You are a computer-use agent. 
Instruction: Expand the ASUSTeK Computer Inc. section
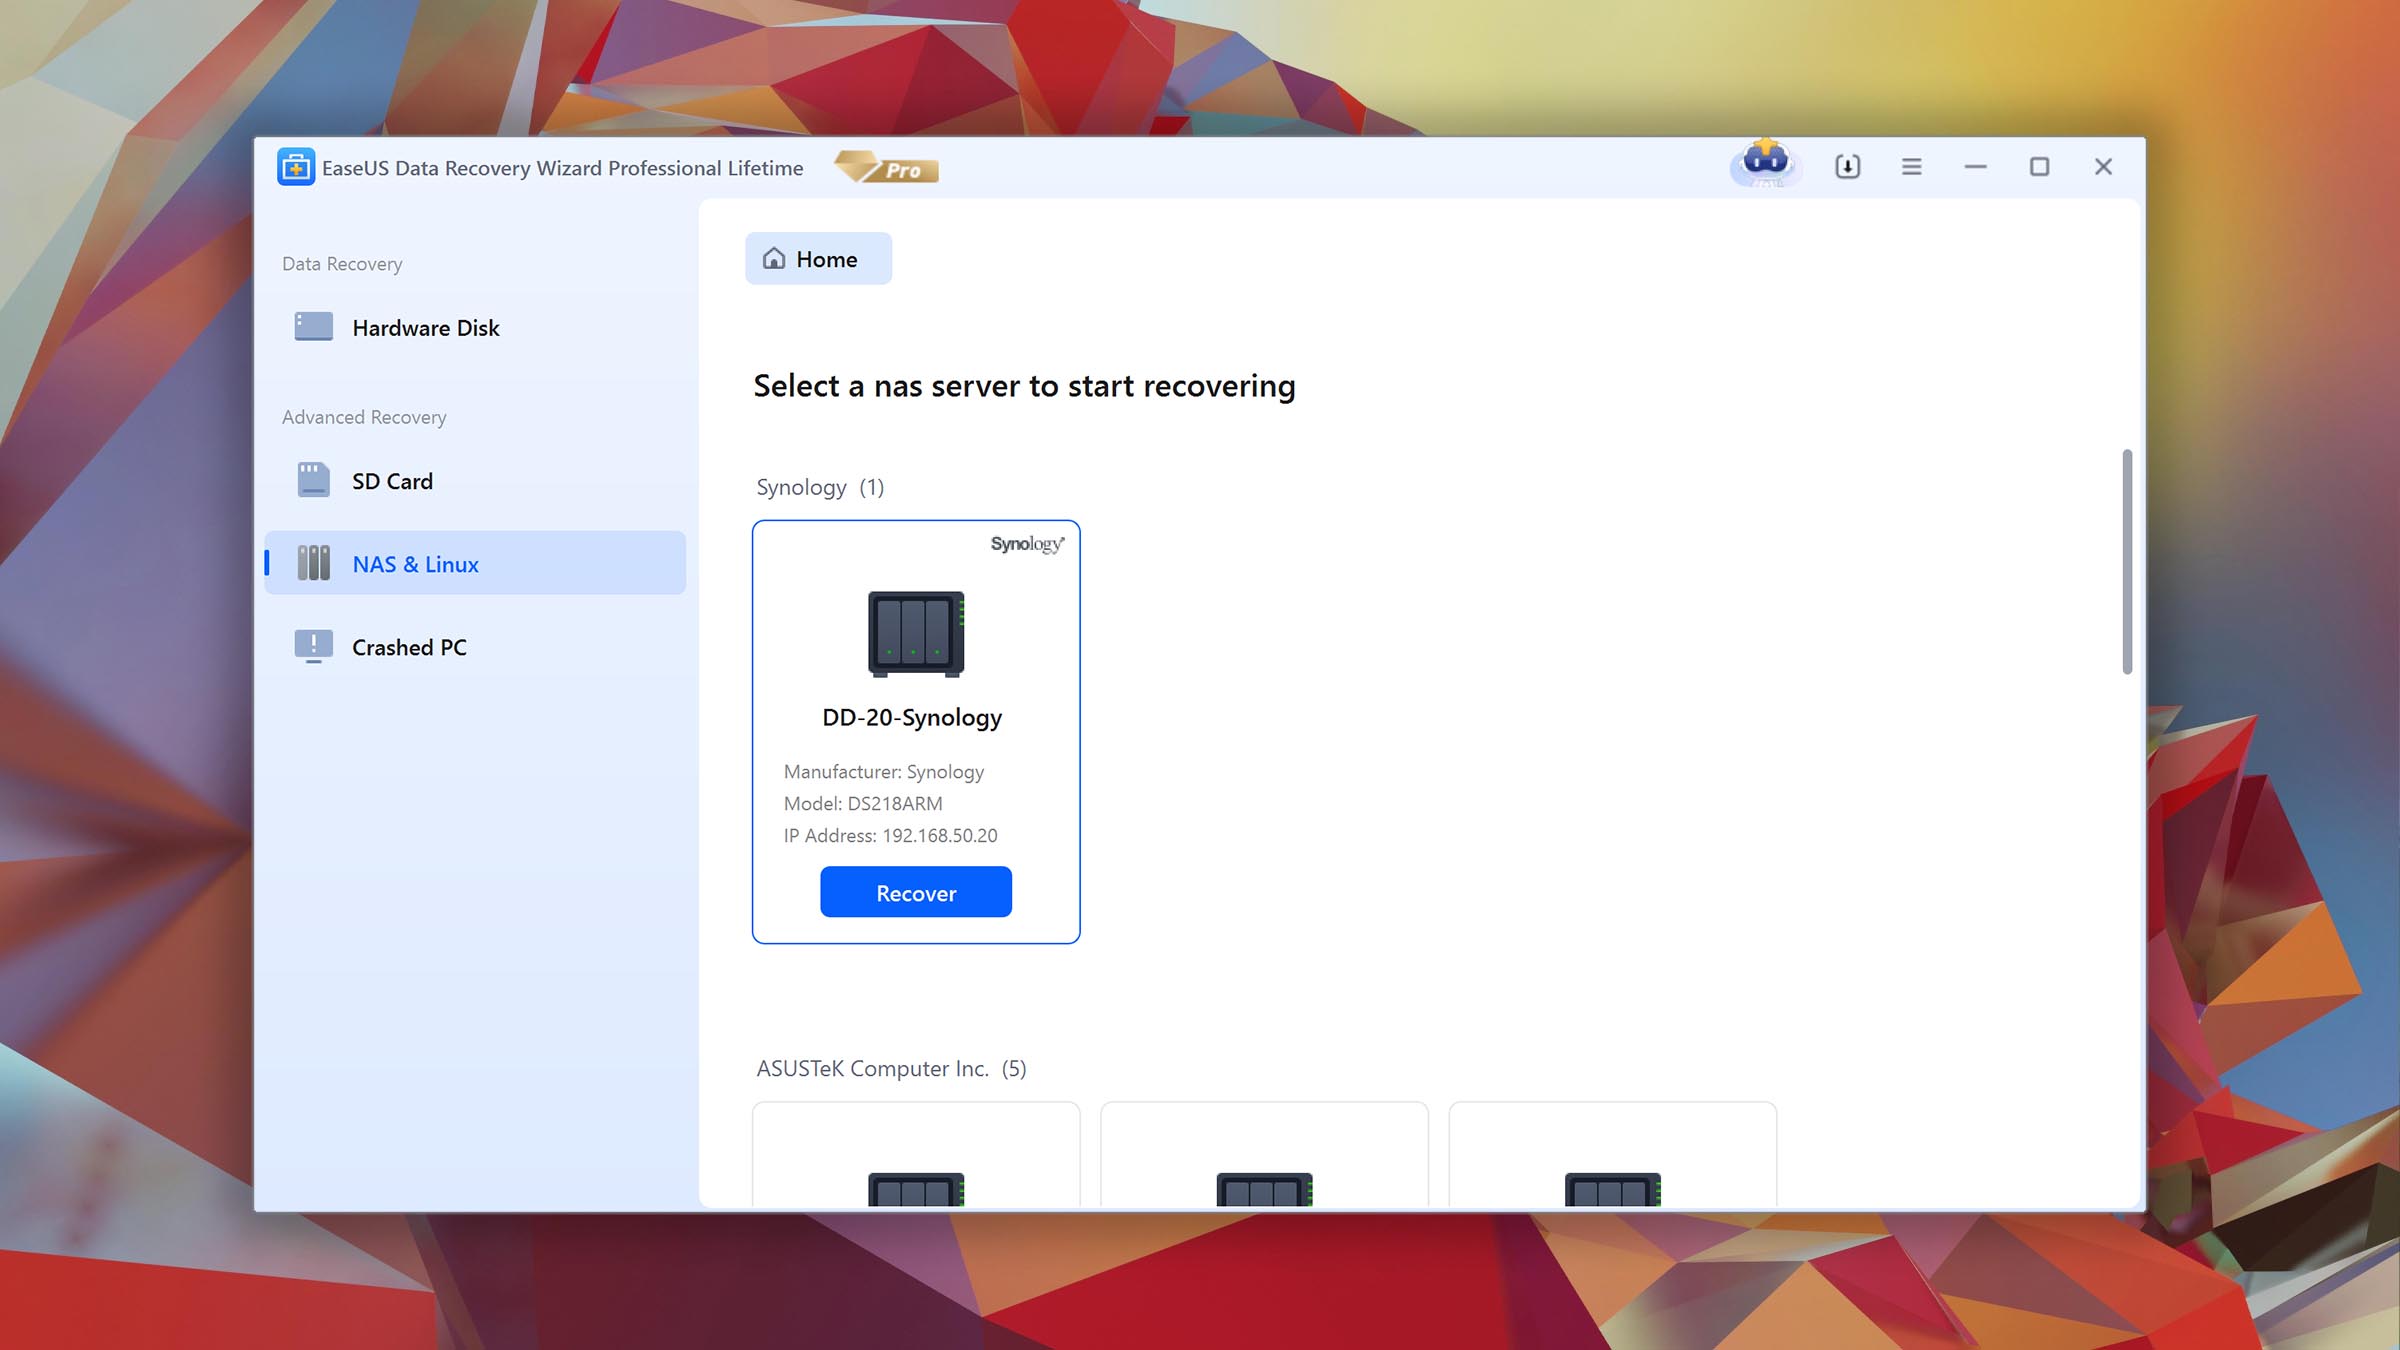tap(890, 1066)
